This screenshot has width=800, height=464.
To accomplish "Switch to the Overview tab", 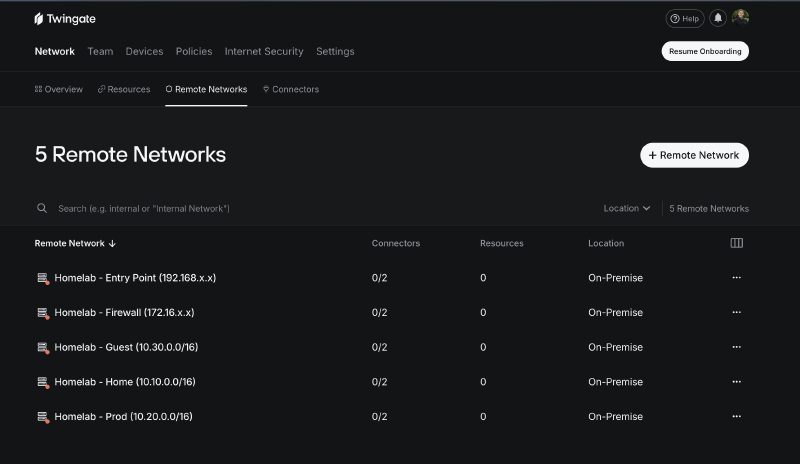I will (x=59, y=89).
